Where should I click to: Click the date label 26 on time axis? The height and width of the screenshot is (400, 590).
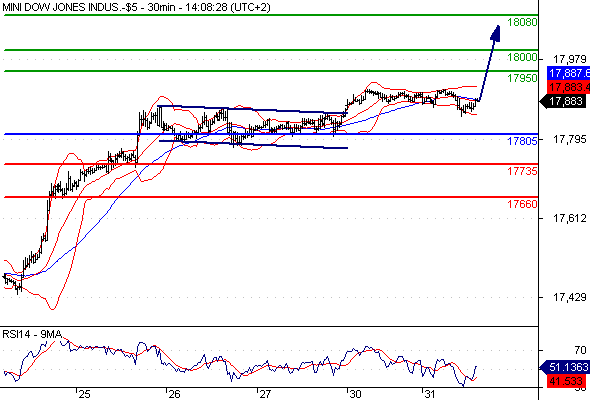(x=174, y=394)
